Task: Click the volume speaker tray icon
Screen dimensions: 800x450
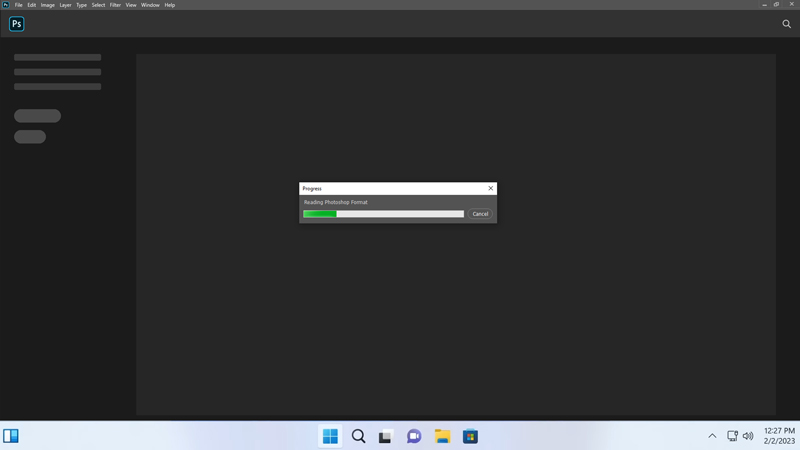Action: [x=748, y=436]
